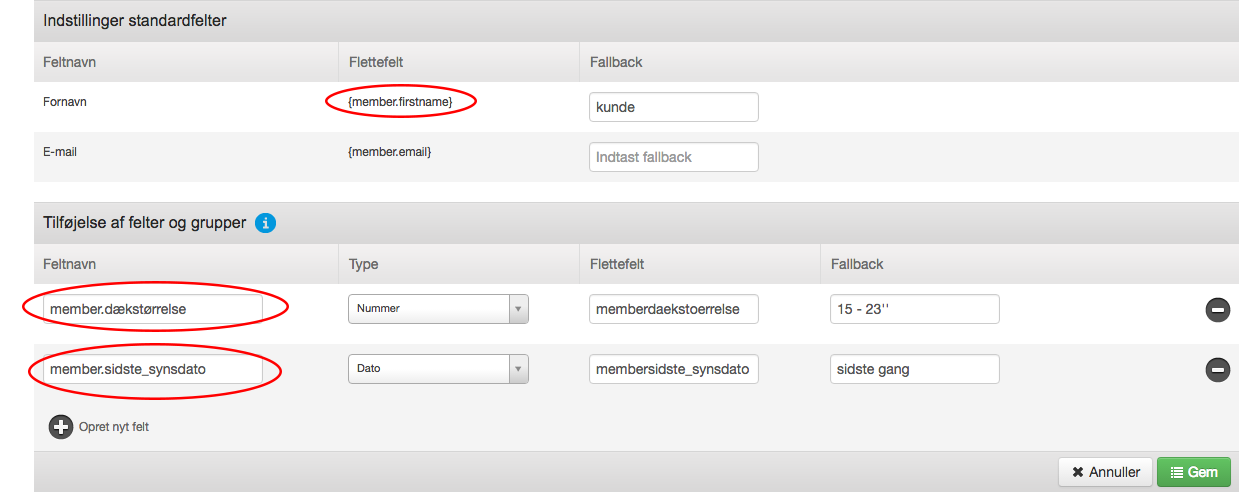Open the Dato type dropdown
Screen dimensions: 1239x492
click(x=438, y=369)
